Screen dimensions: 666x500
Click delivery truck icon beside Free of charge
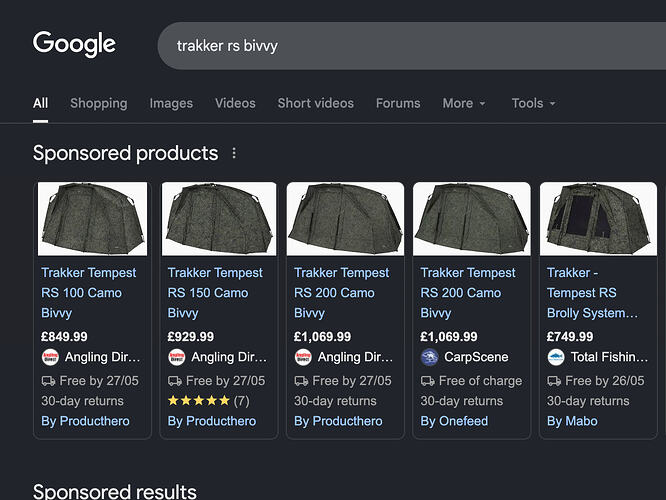(x=428, y=381)
